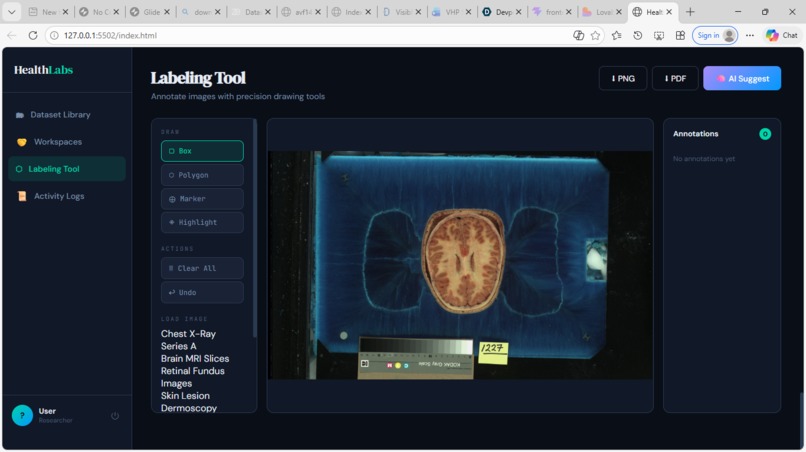This screenshot has width=806, height=452.
Task: Open browser history icon
Action: (x=637, y=35)
